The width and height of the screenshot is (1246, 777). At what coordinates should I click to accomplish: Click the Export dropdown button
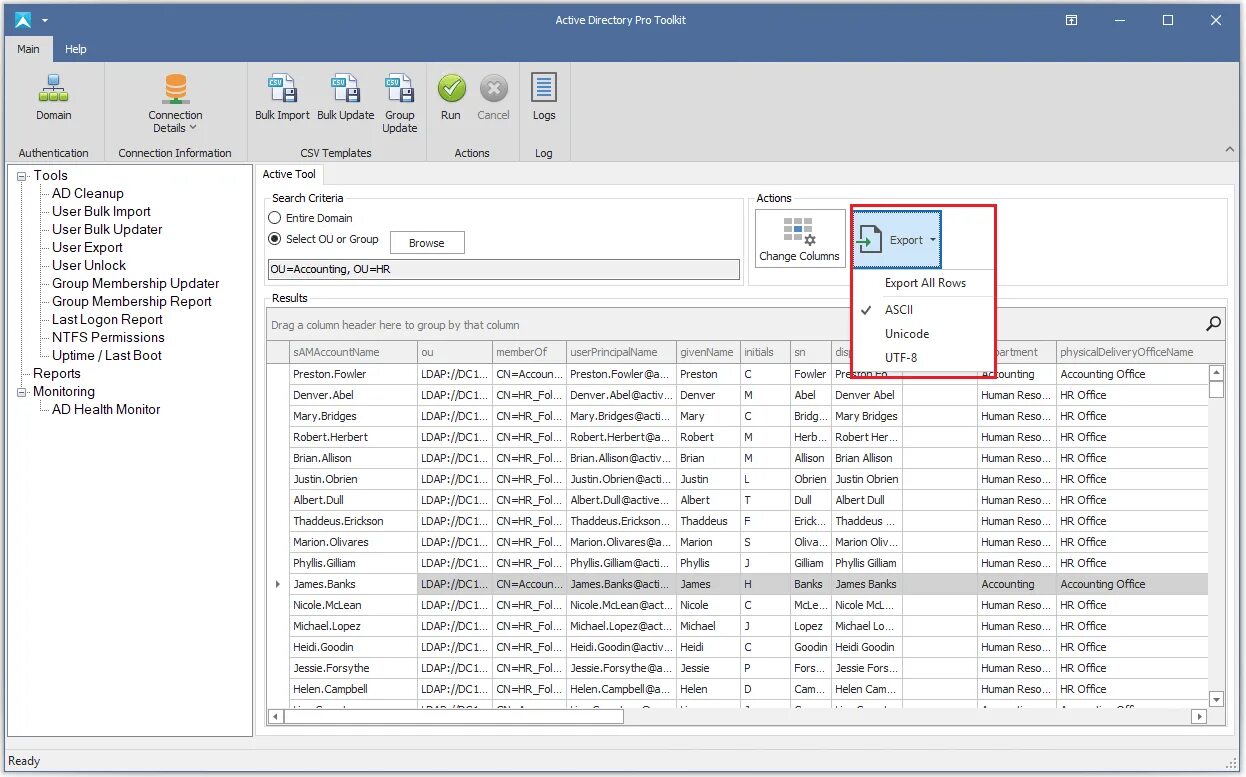pos(897,240)
